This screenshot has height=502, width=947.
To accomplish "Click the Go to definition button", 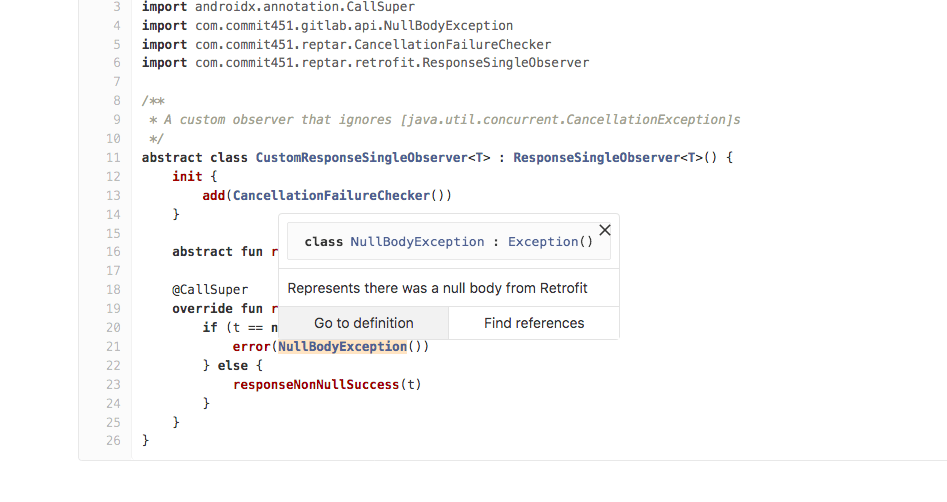I will 363,323.
